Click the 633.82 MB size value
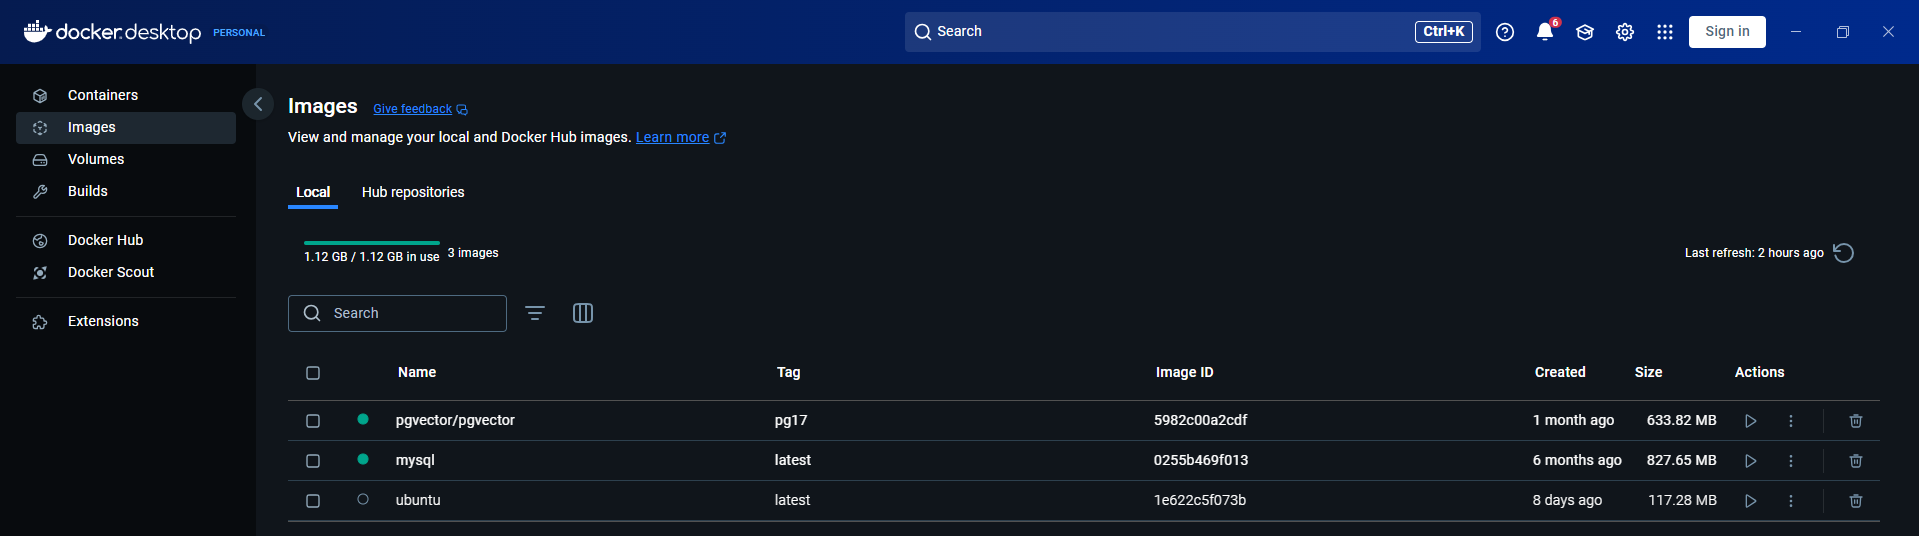Viewport: 1919px width, 536px height. [x=1681, y=420]
